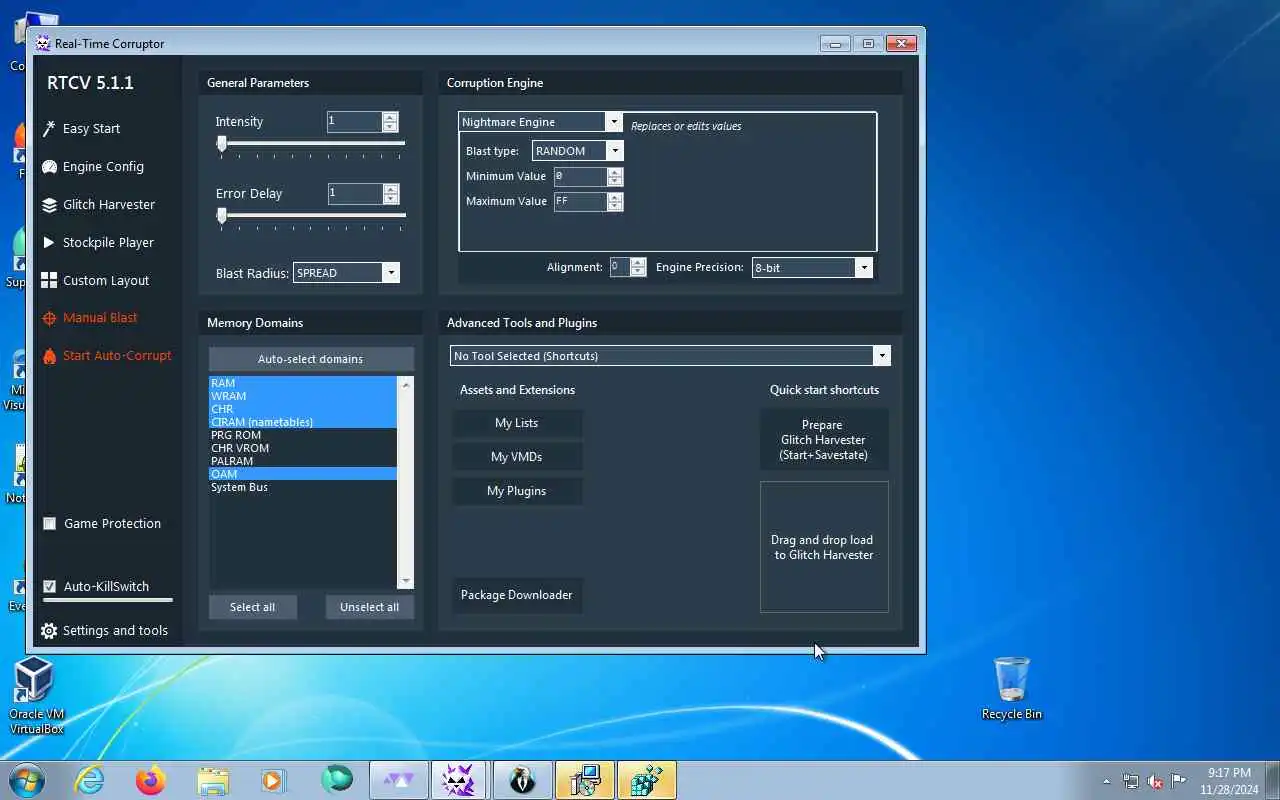Click Stockpile Player play icon

pos(49,242)
